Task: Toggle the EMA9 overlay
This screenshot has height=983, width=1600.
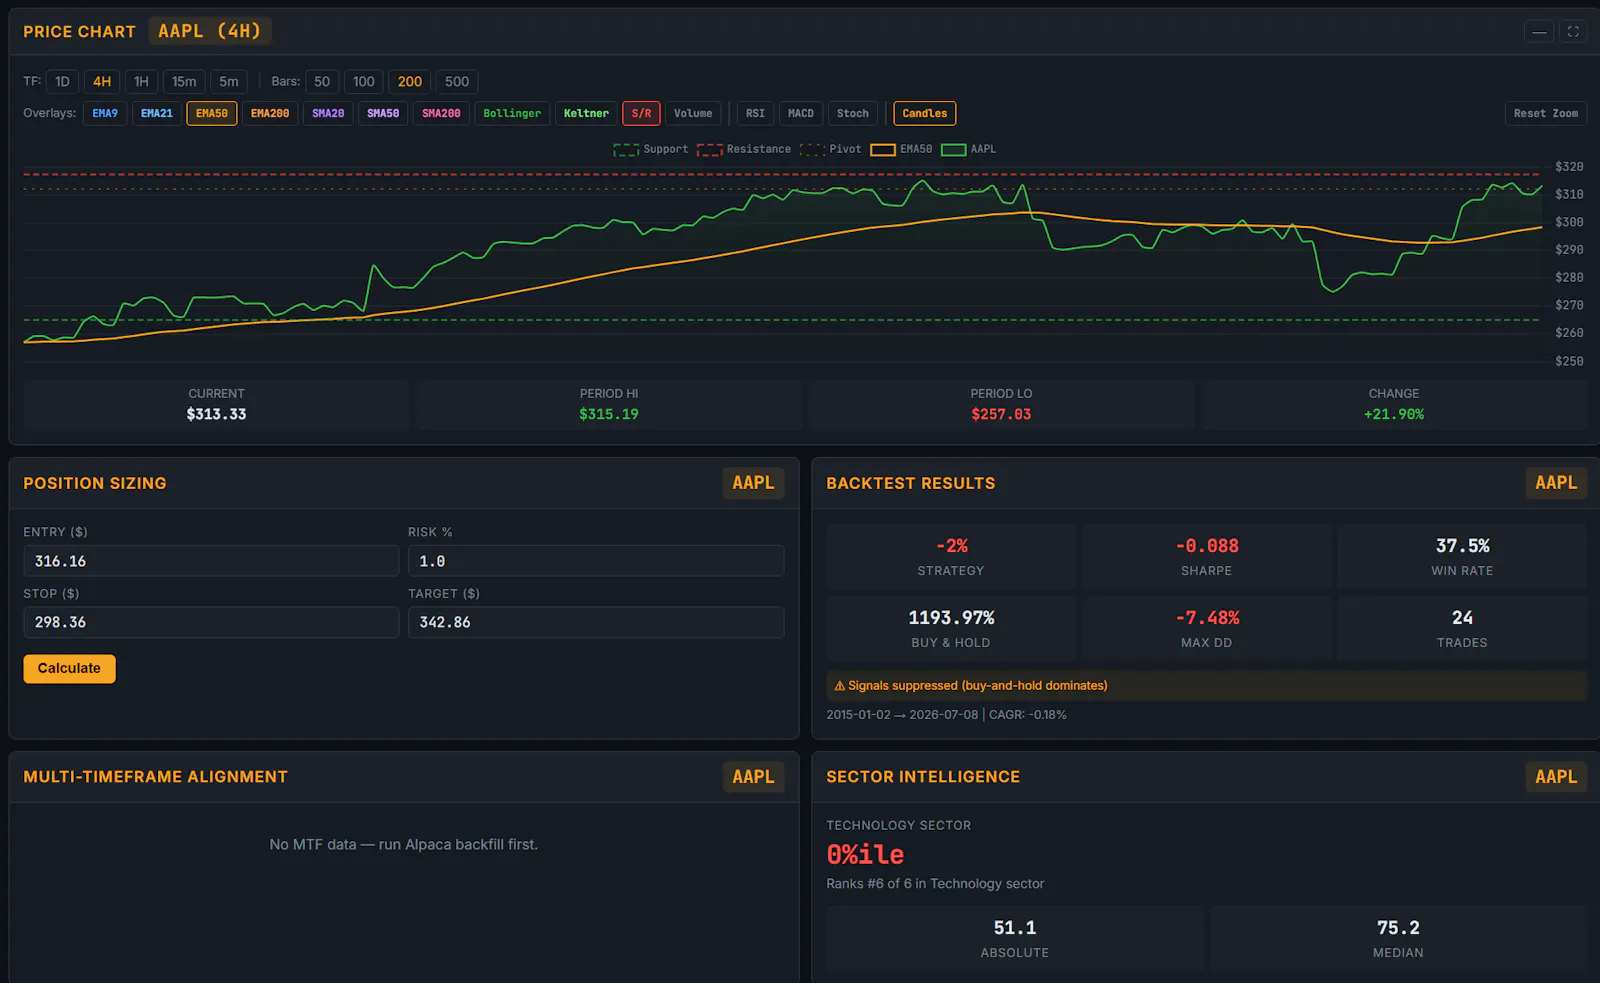Action: [105, 114]
